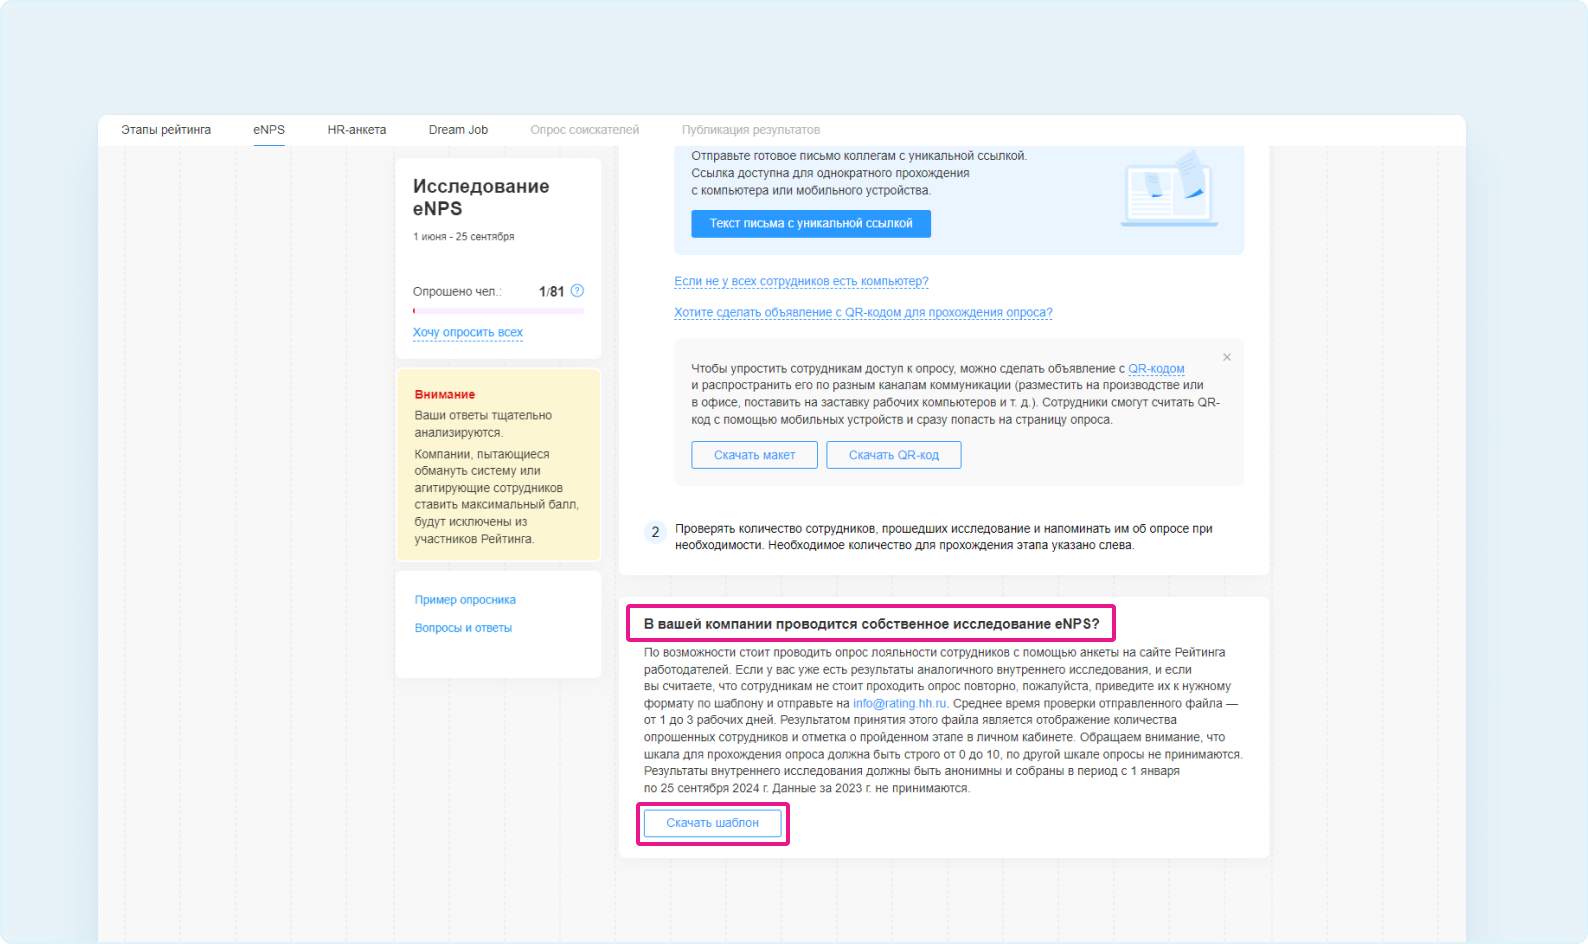1588x944 pixels.
Task: Download the template via Скачать шаблон
Action: pyautogui.click(x=713, y=823)
